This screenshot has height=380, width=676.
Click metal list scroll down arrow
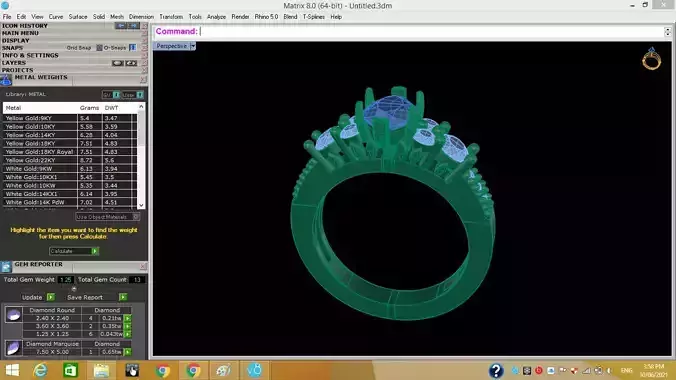pyautogui.click(x=141, y=205)
